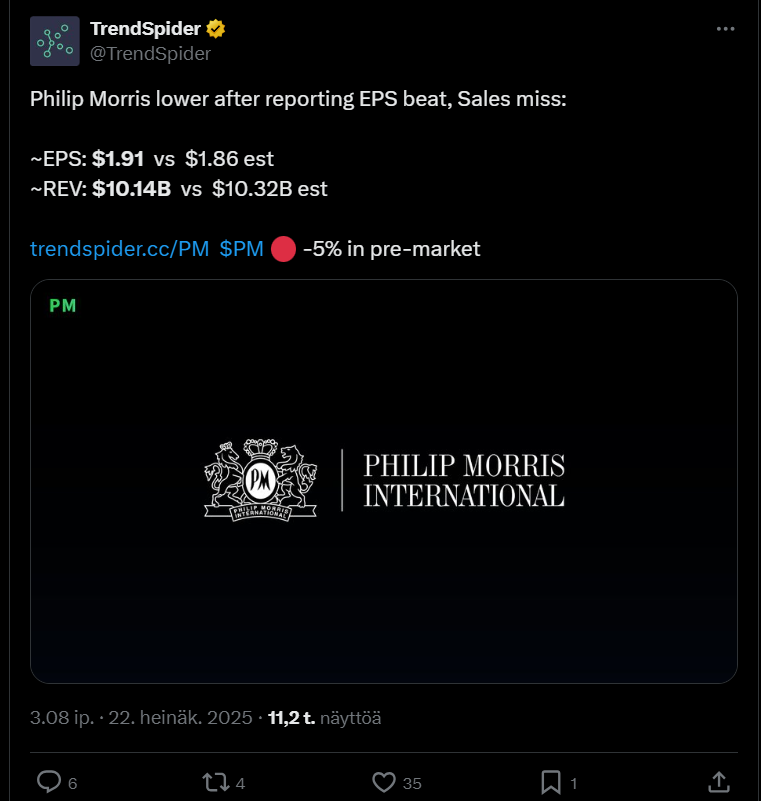Open the TrendSpider profile avatar
The image size is (761, 801).
pos(55,41)
